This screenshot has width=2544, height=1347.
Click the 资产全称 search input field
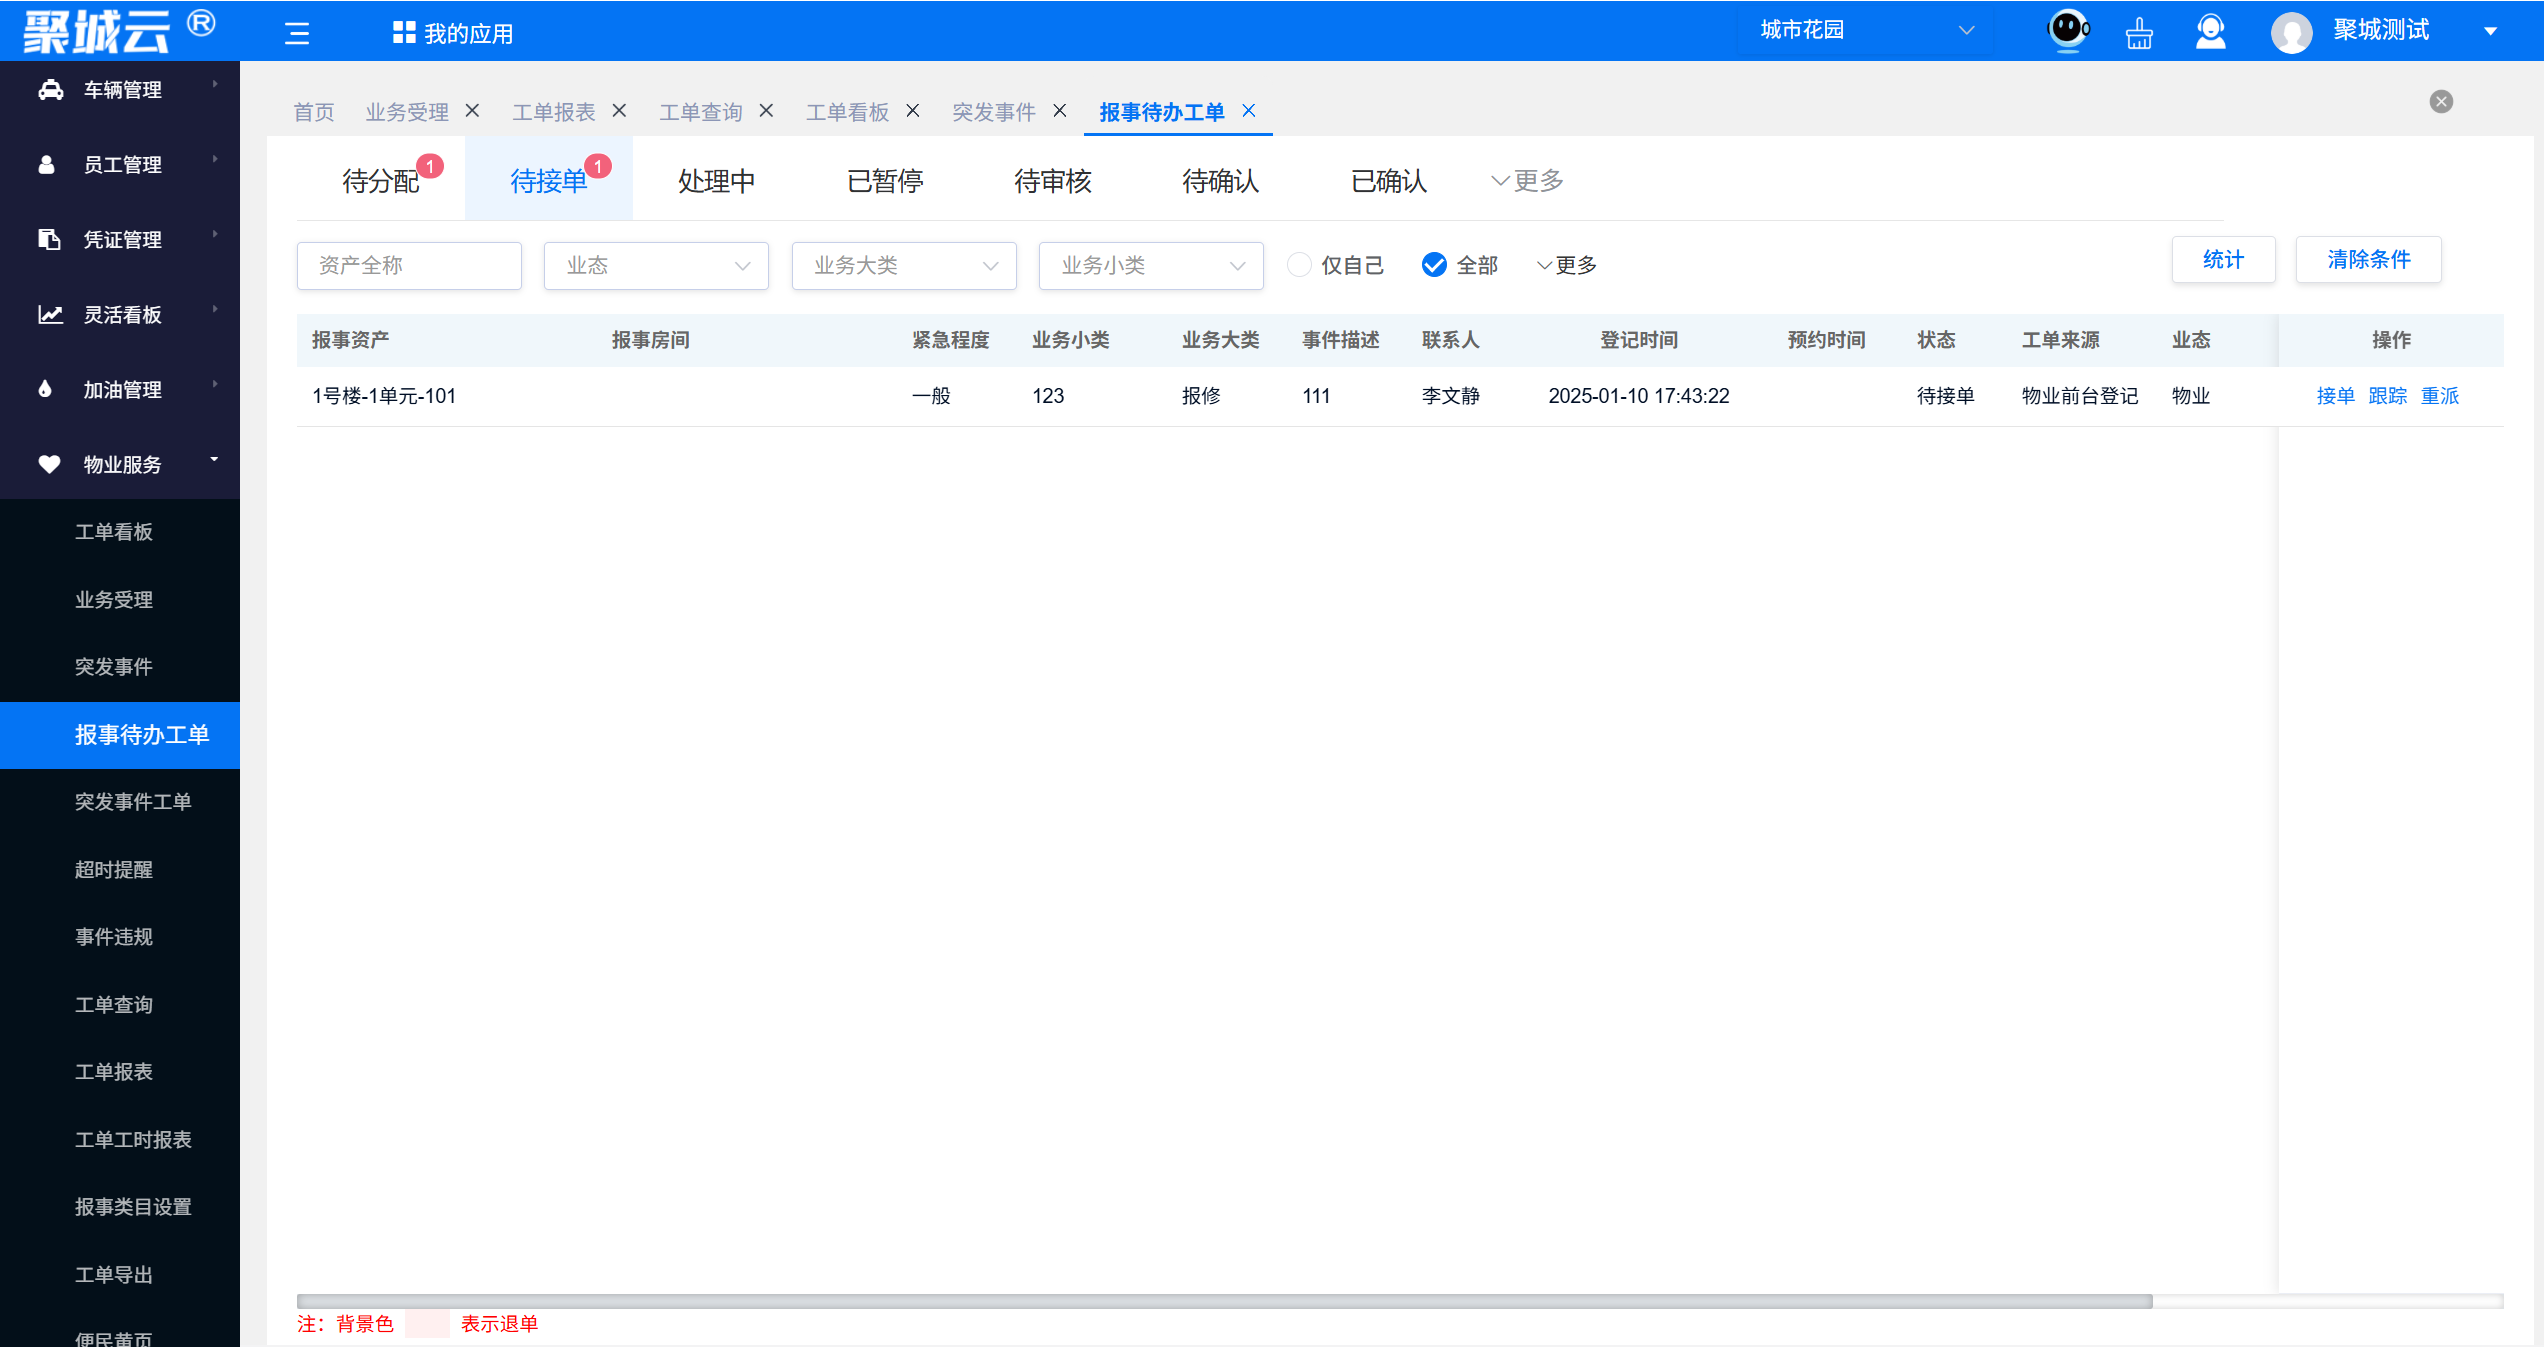click(409, 266)
